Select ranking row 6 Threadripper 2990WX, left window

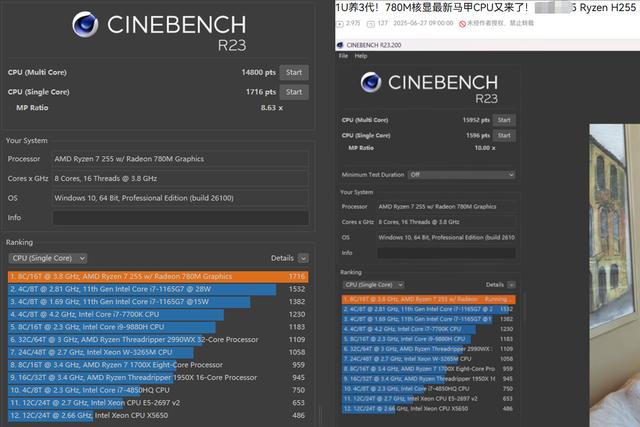click(x=158, y=340)
